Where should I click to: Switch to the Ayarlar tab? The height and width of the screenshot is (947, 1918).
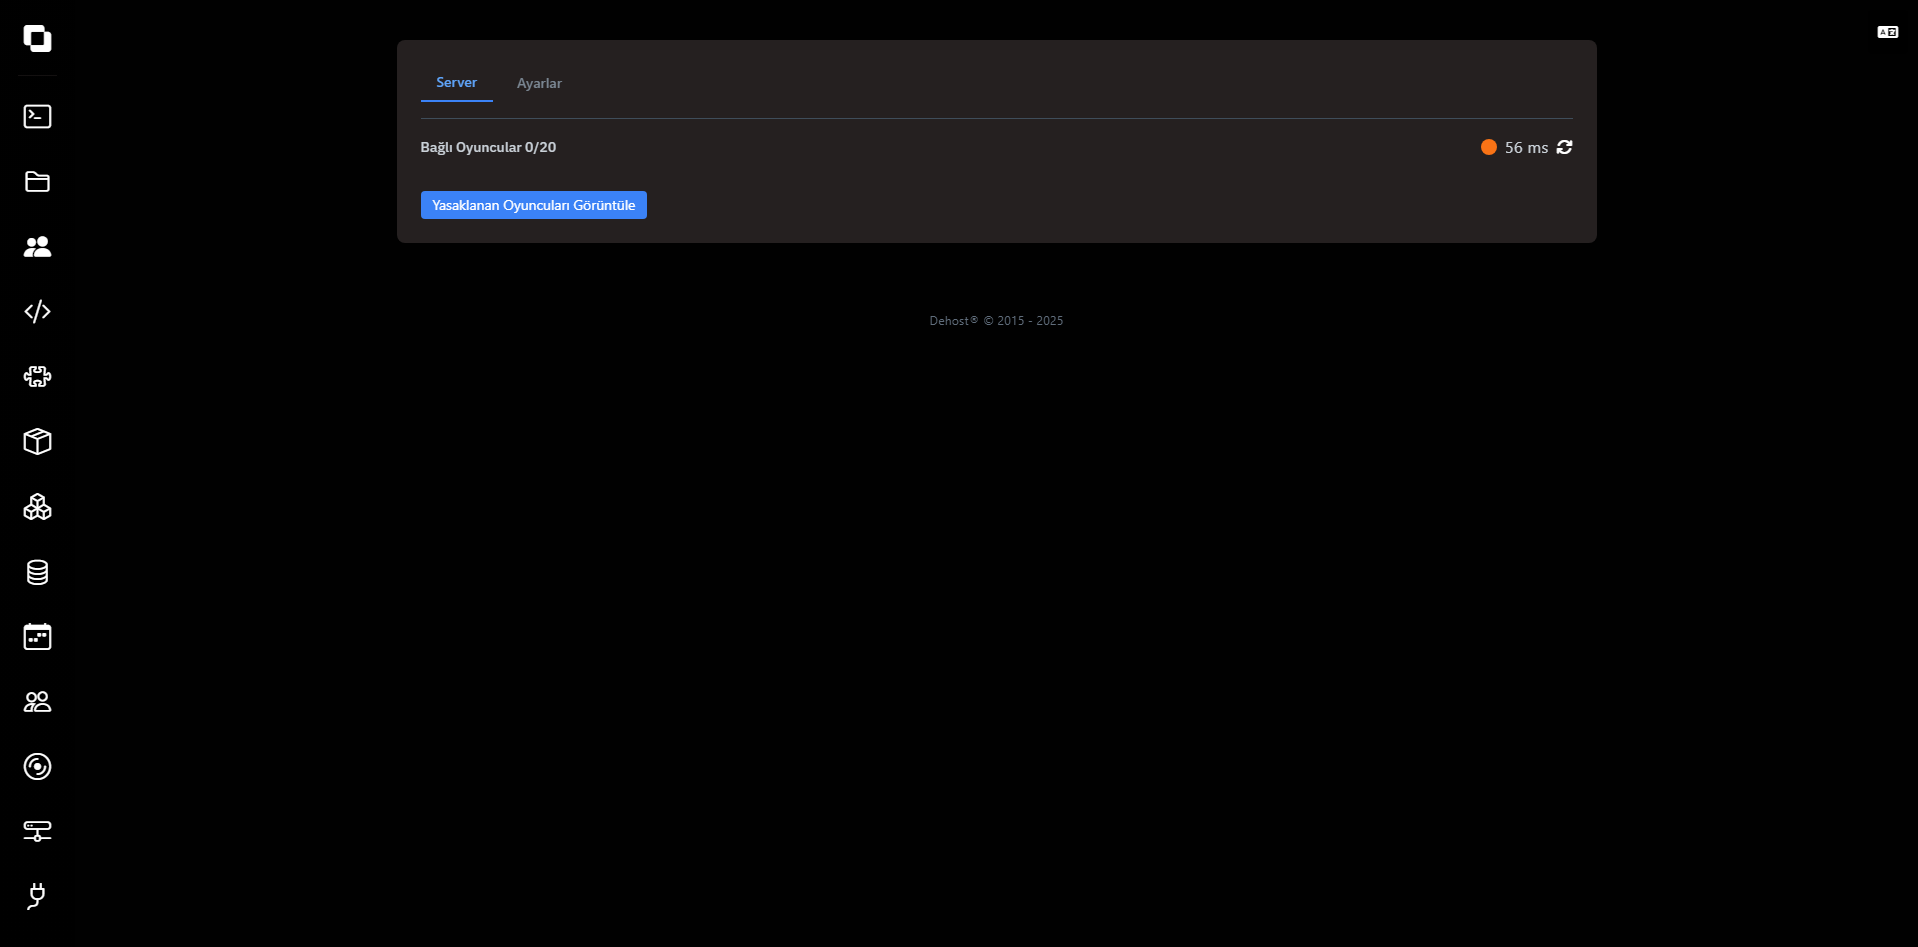(x=539, y=84)
